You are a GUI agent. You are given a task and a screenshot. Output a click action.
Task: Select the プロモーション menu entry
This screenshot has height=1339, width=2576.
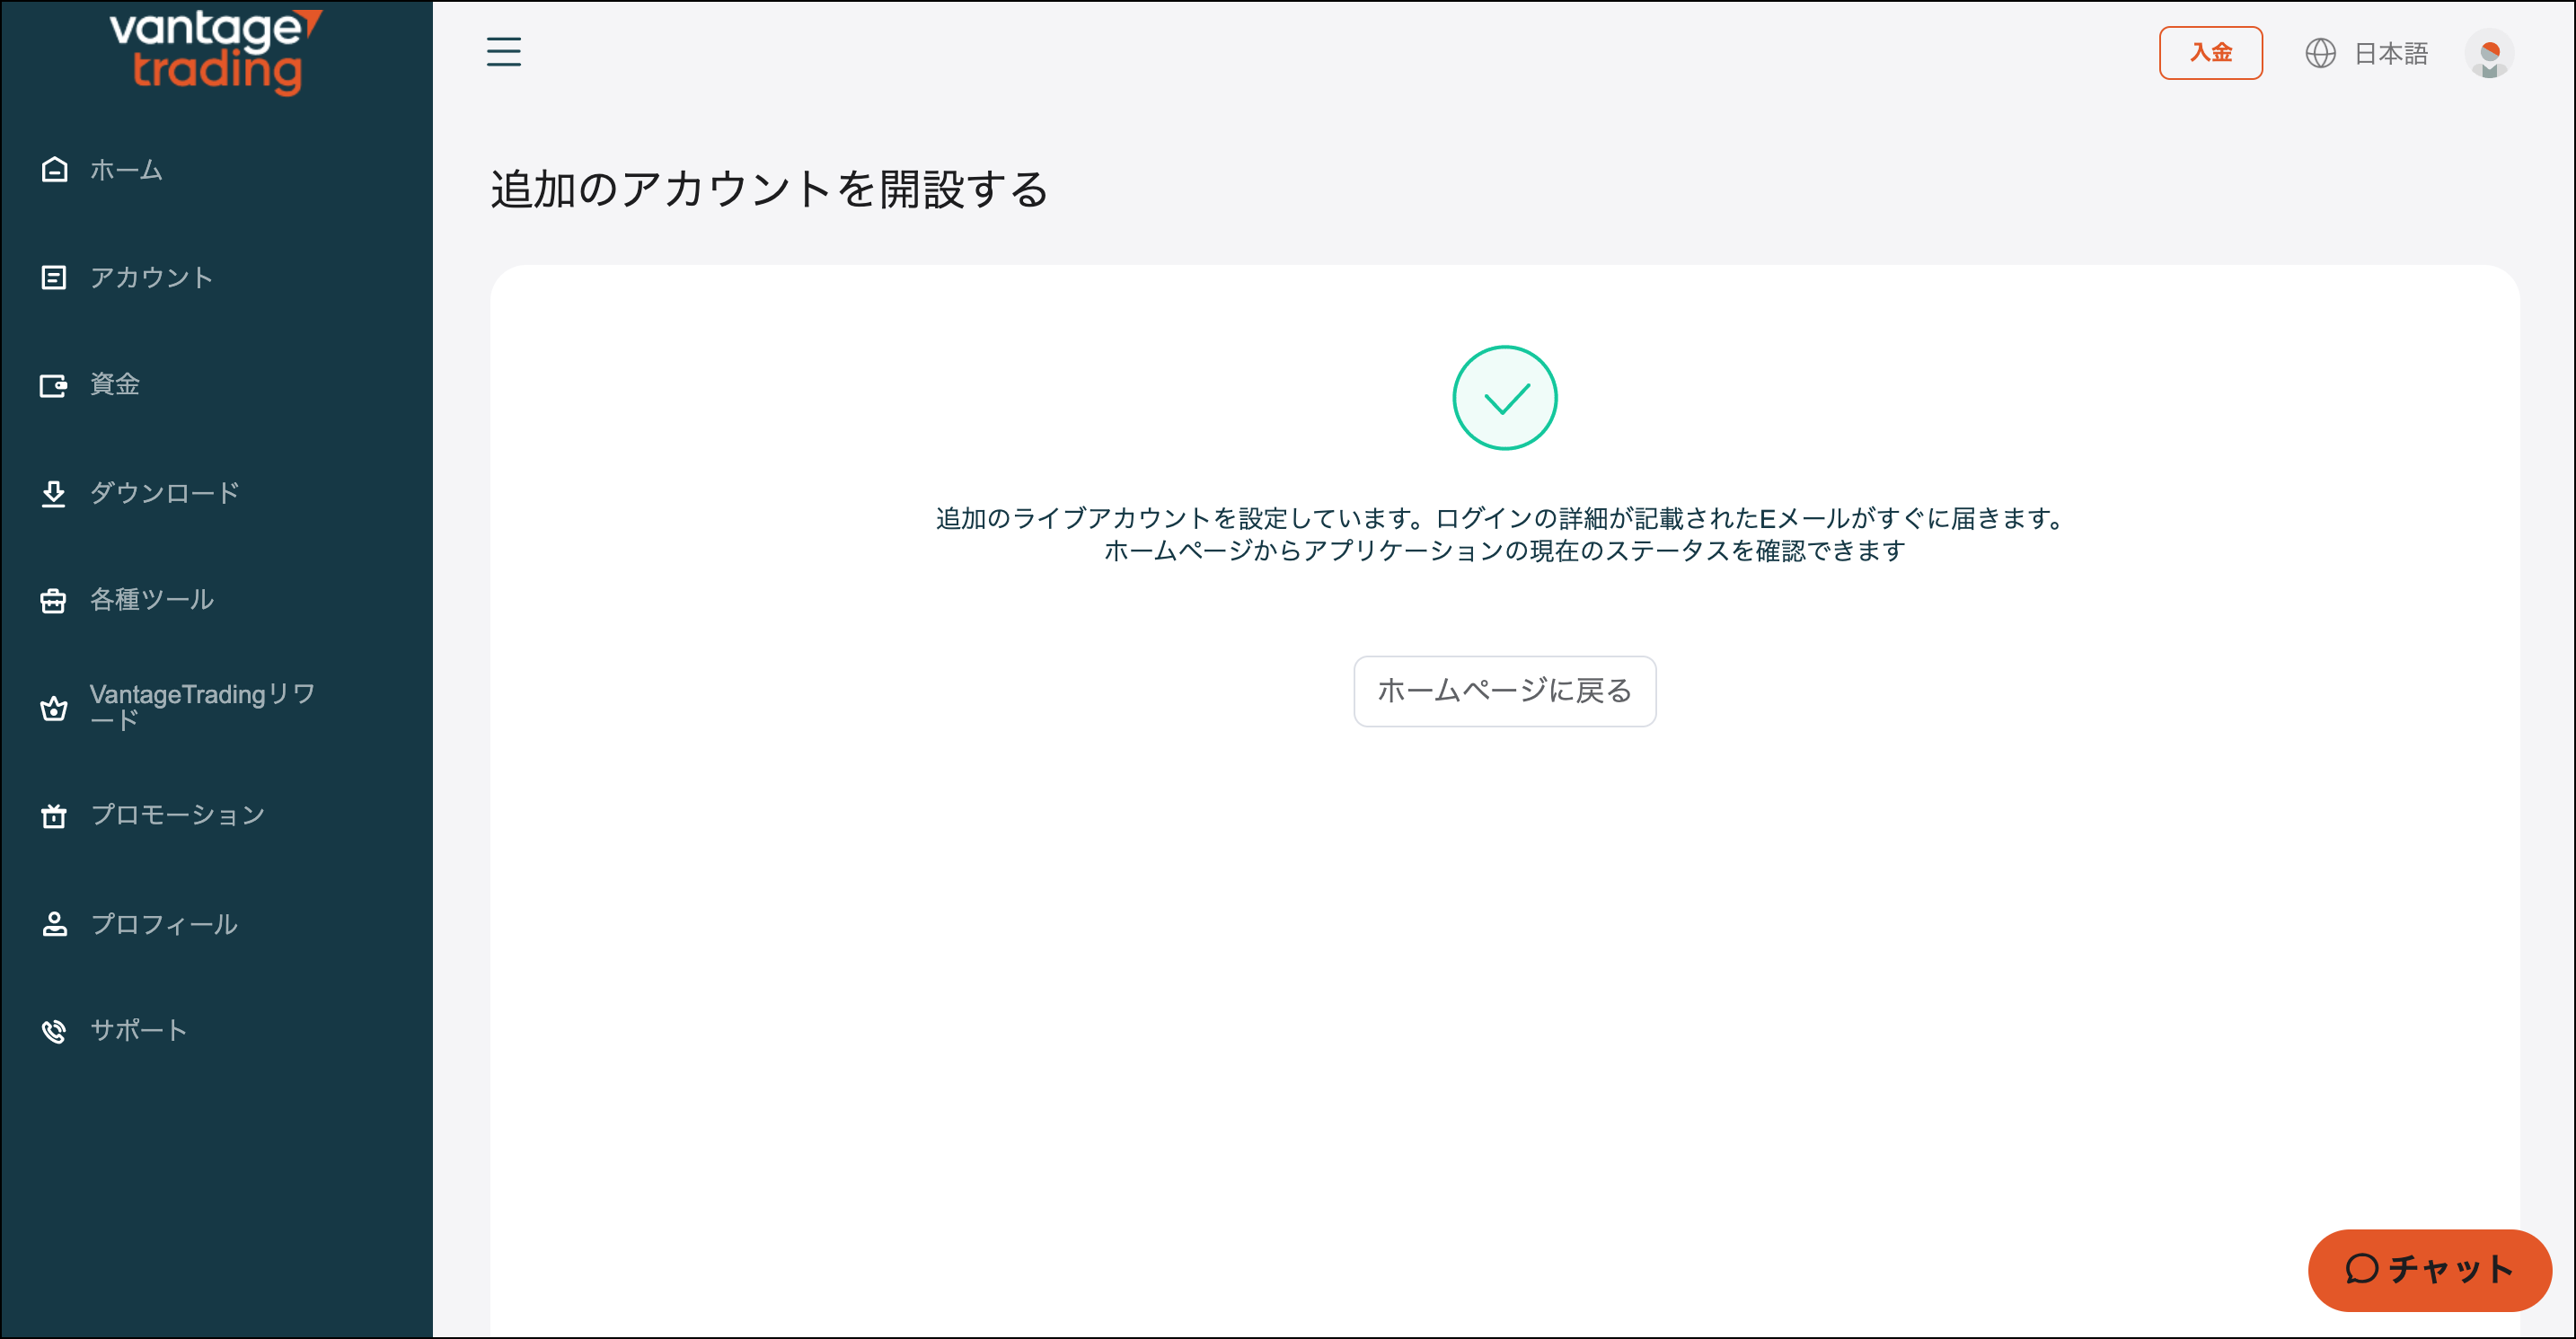tap(176, 815)
